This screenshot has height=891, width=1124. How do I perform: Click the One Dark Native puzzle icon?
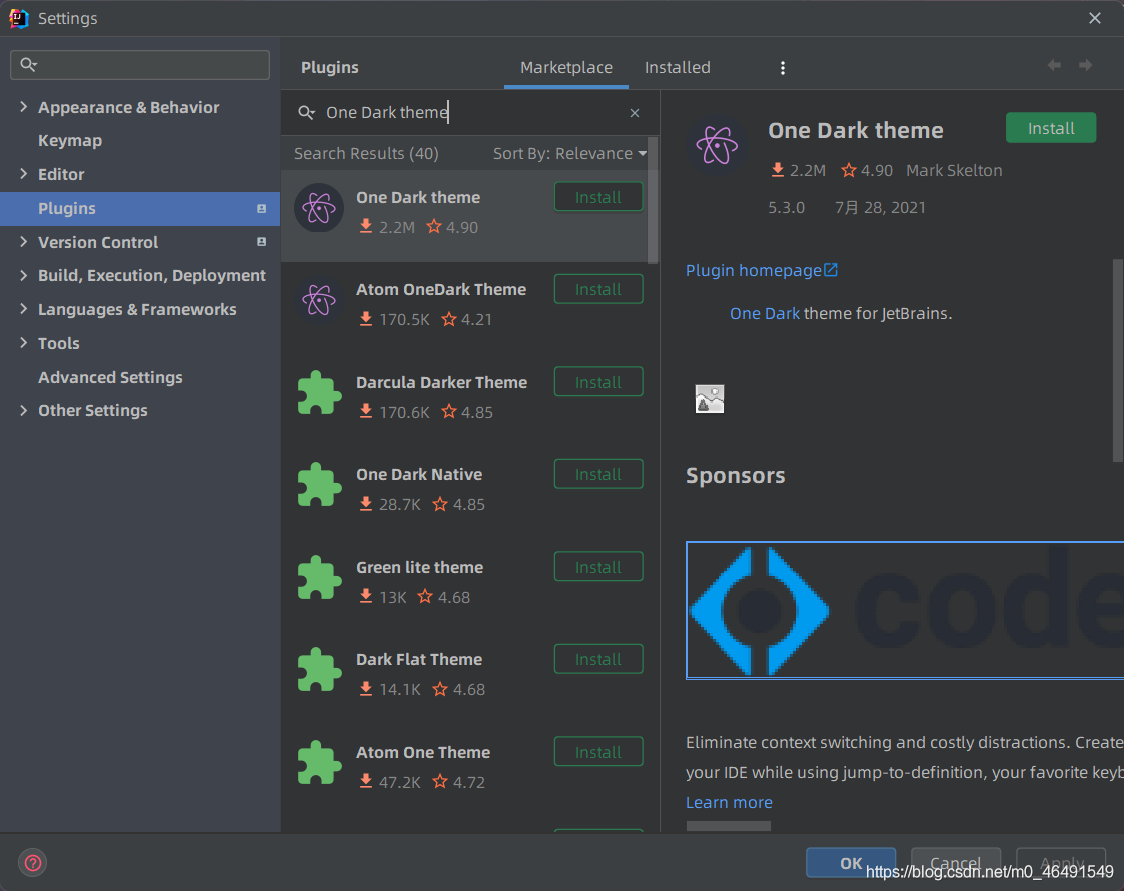(x=319, y=485)
